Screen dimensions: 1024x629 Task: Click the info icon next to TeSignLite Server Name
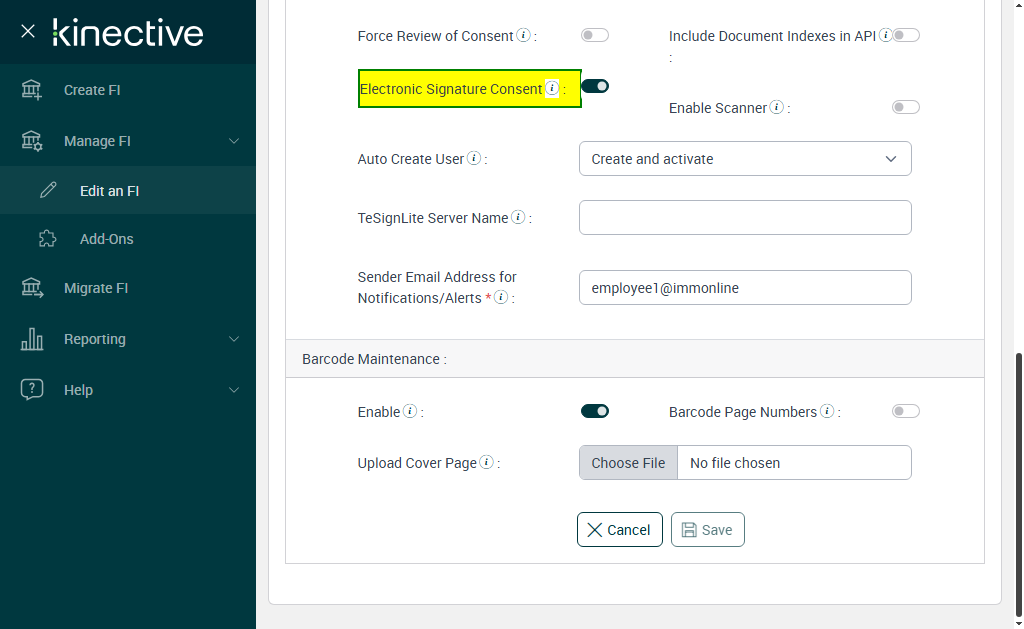[x=518, y=217]
